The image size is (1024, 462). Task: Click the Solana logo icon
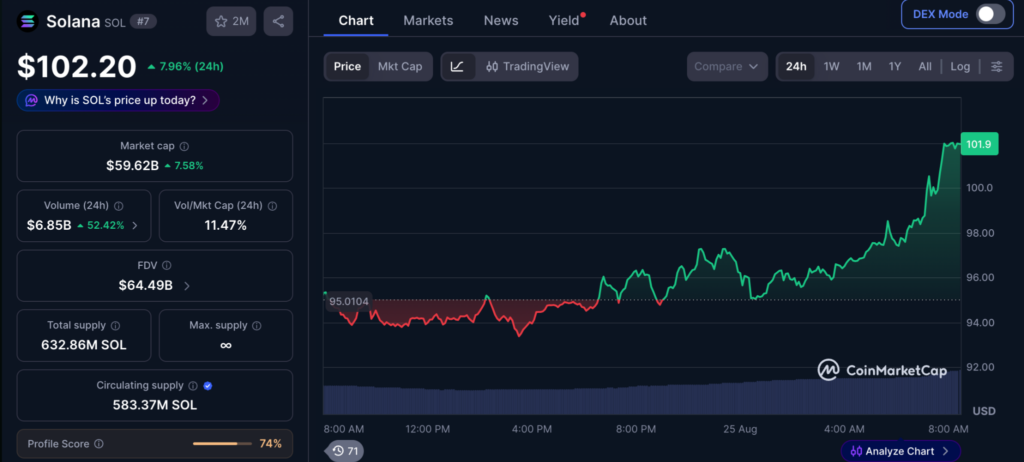[27, 22]
